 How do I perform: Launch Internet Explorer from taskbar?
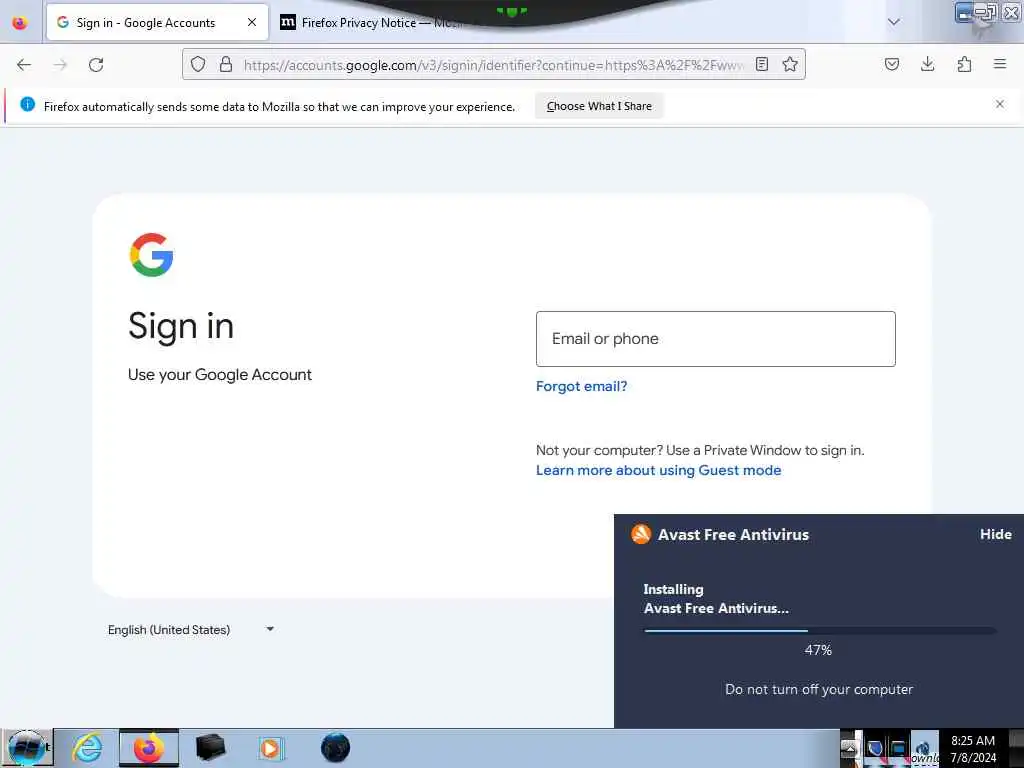click(87, 748)
